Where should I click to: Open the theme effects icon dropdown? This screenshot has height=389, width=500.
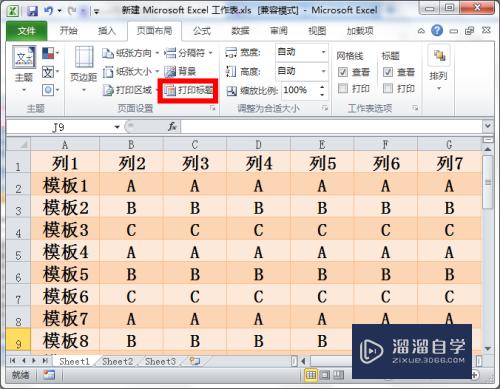tap(51, 90)
